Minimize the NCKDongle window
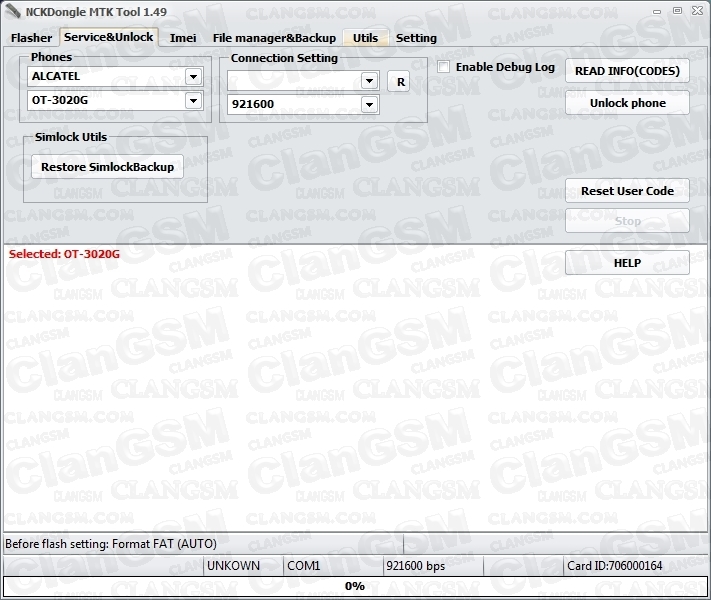The image size is (711, 600). 657,11
